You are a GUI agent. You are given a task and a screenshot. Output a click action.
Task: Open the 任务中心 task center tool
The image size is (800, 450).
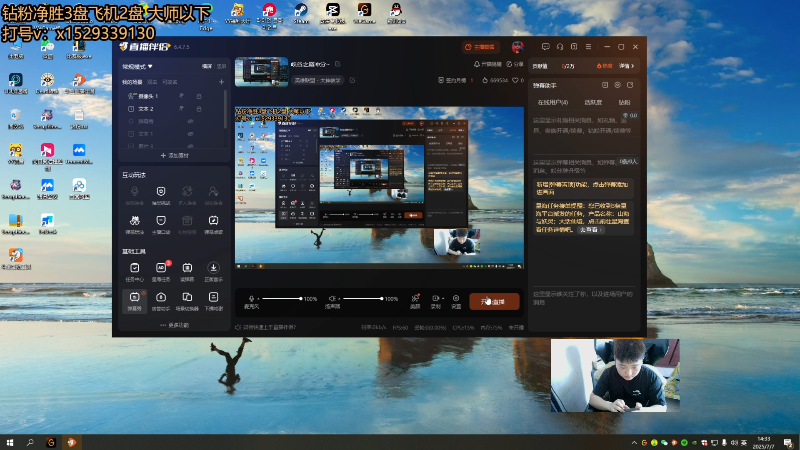(x=135, y=271)
